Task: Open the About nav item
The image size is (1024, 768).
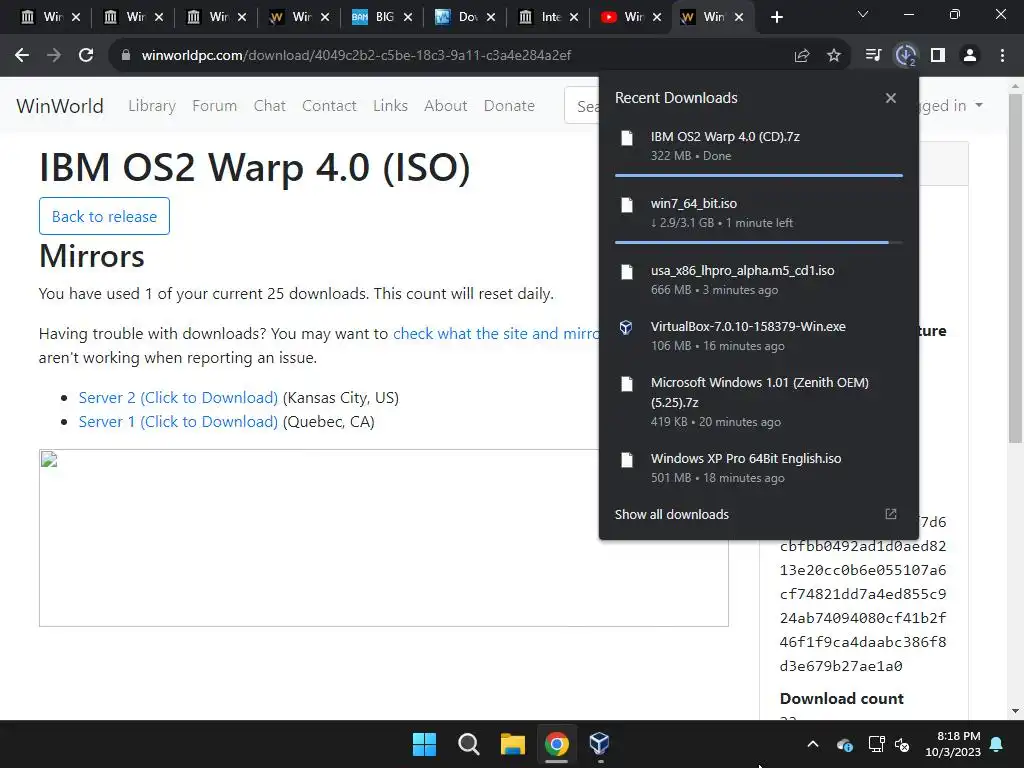Action: (x=446, y=106)
